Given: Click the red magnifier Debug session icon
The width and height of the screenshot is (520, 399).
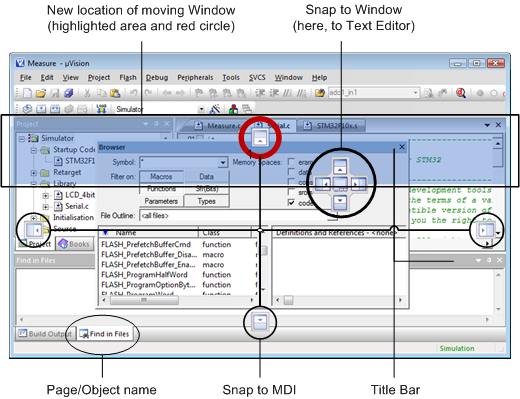Looking at the screenshot, I should click(x=461, y=93).
